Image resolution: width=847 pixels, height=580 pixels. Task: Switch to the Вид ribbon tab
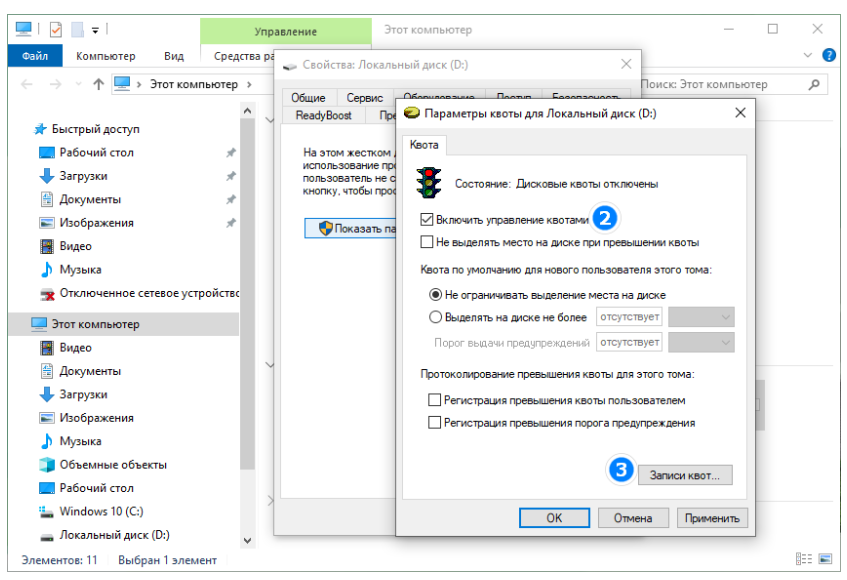pyautogui.click(x=174, y=56)
